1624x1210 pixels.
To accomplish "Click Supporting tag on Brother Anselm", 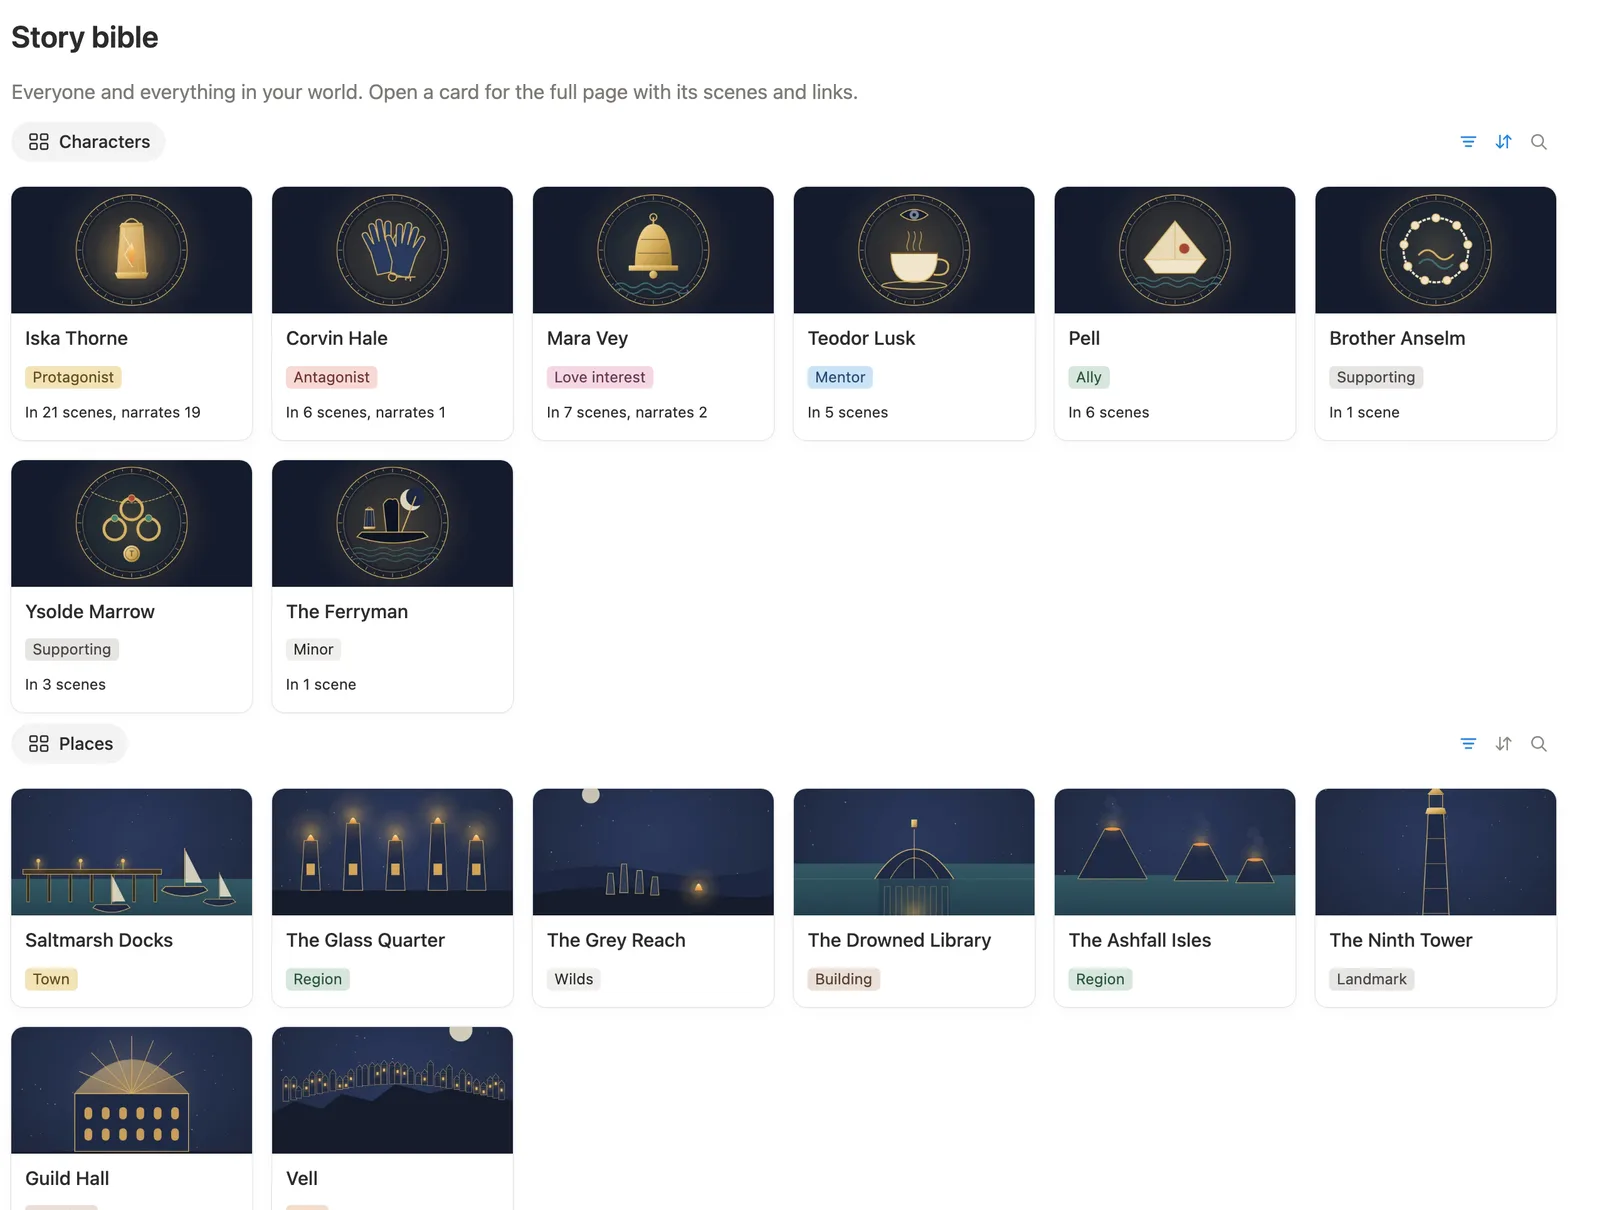I will pos(1376,377).
